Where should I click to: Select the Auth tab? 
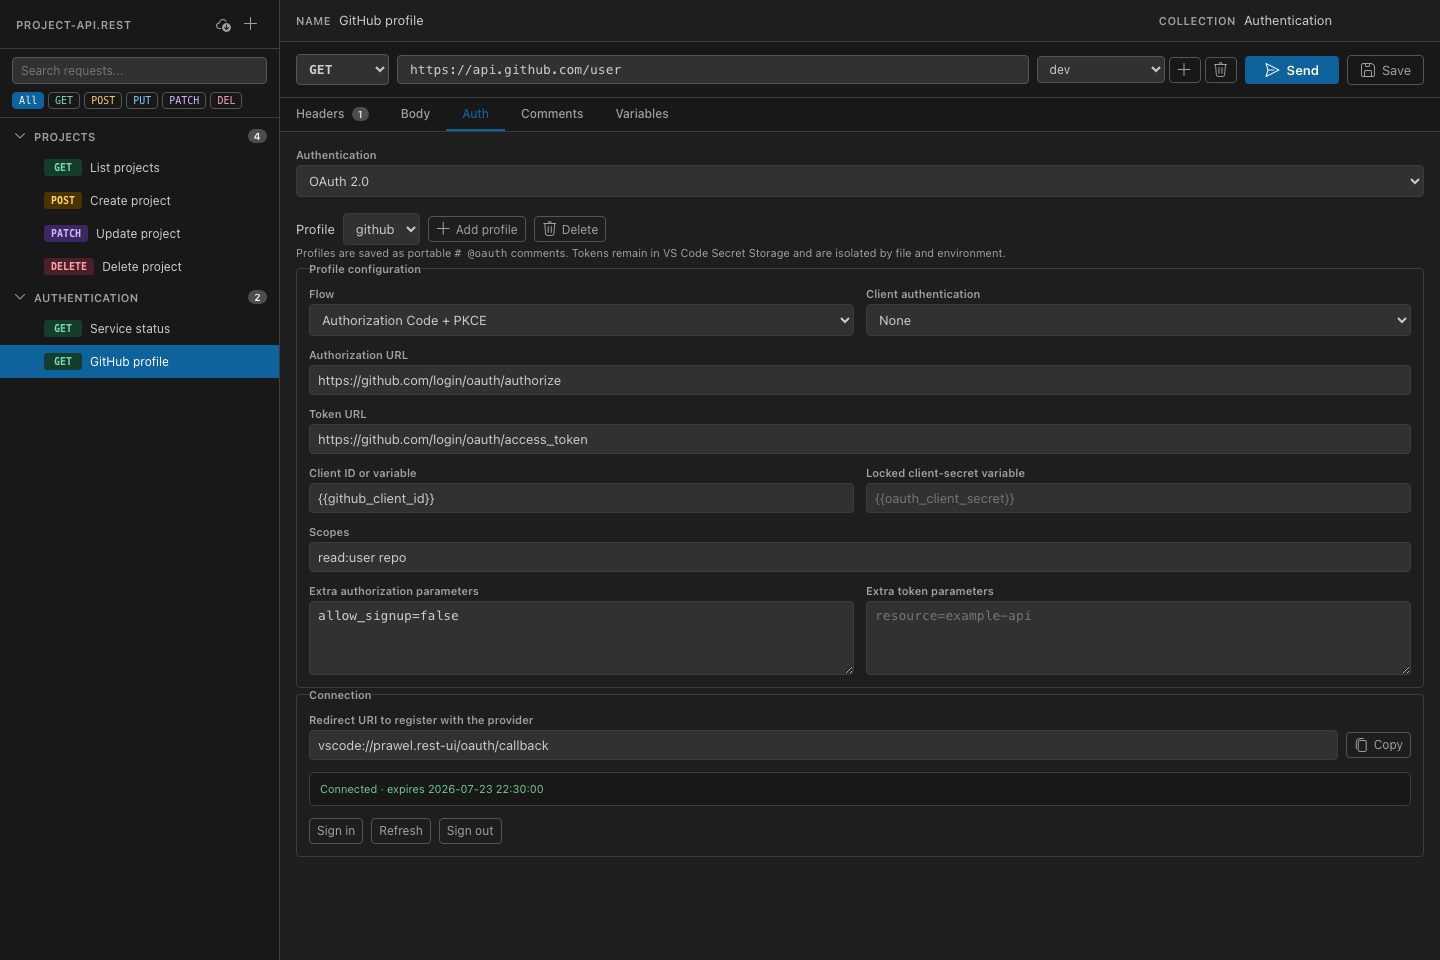[x=475, y=114]
